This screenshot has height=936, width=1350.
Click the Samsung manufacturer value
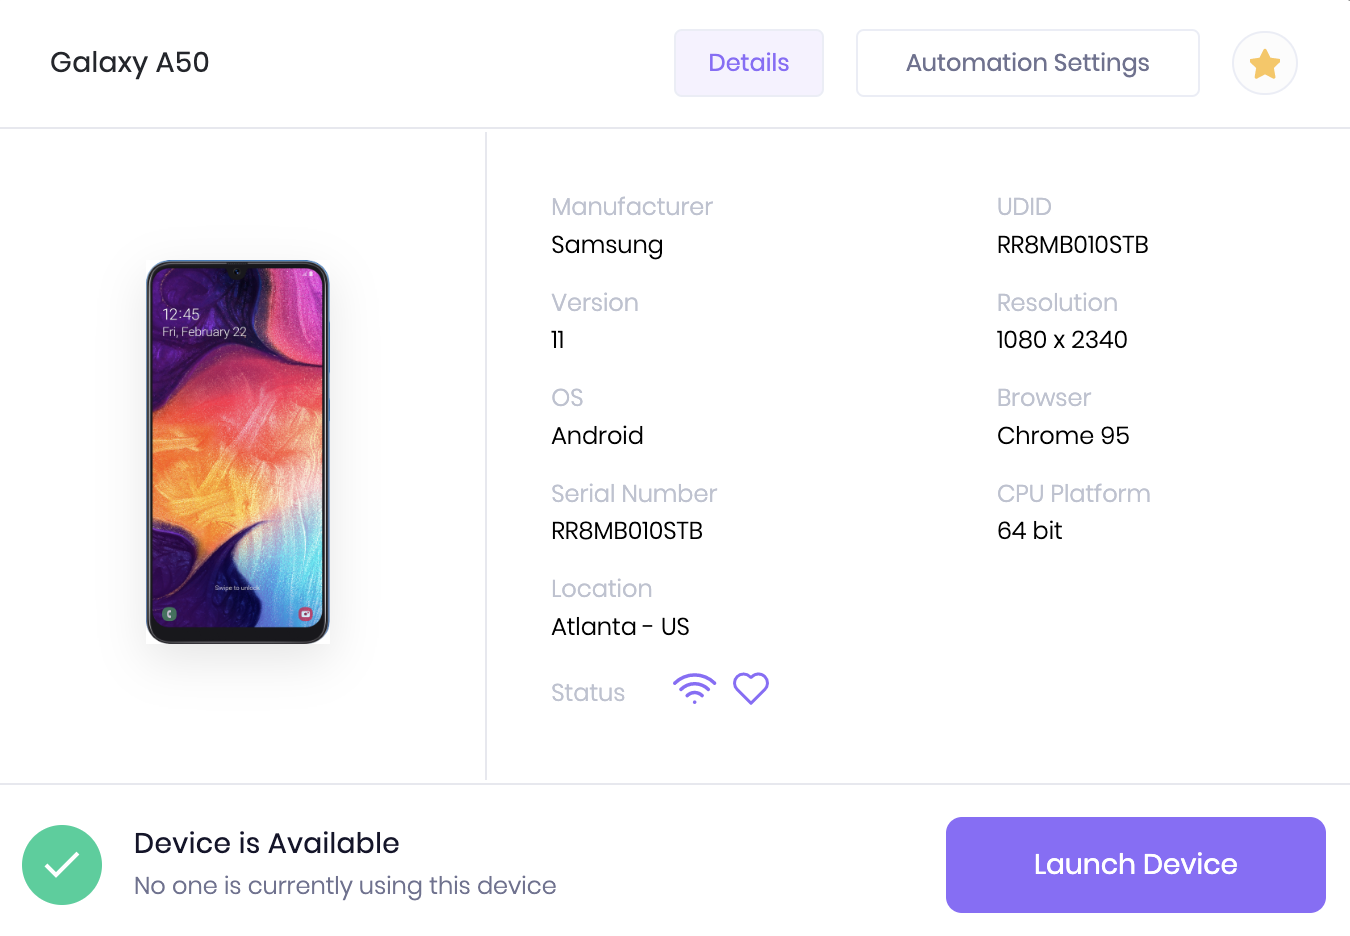pyautogui.click(x=607, y=245)
